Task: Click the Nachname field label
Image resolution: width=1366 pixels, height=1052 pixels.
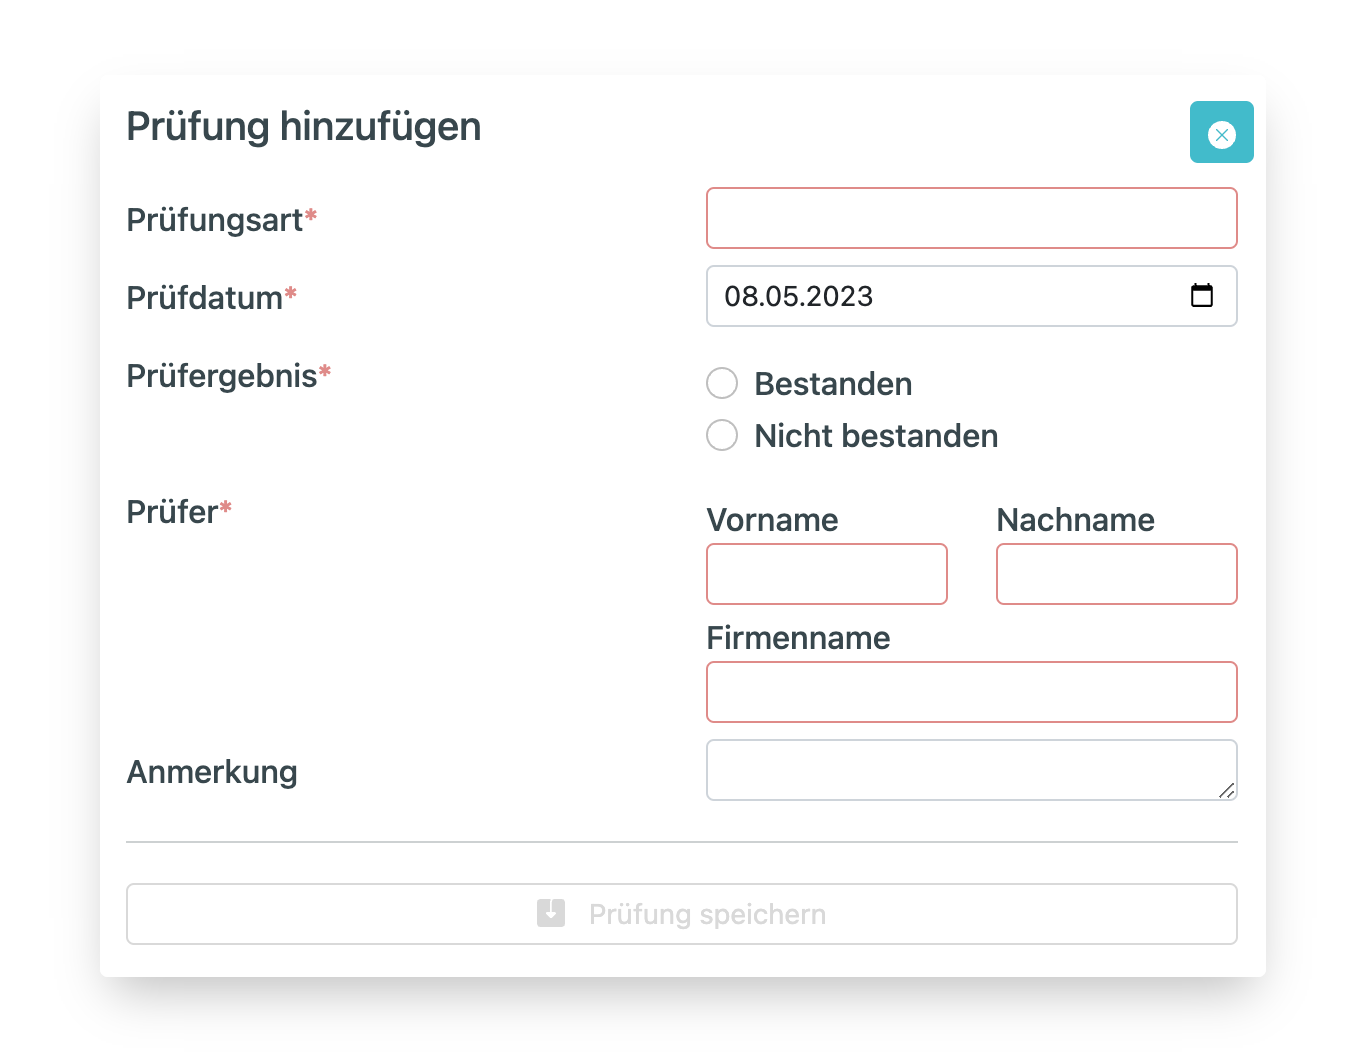Action: 1075,520
